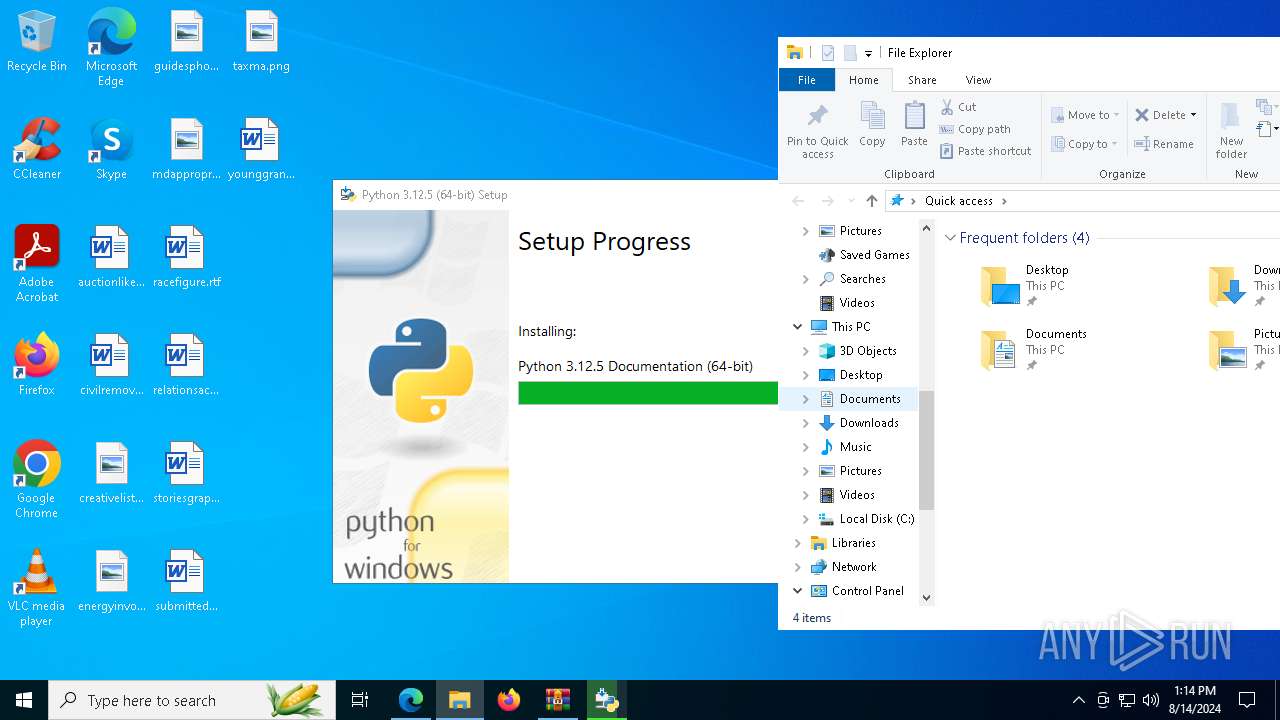Collapse the Frequent folders section
This screenshot has width=1280, height=720.
(x=950, y=238)
